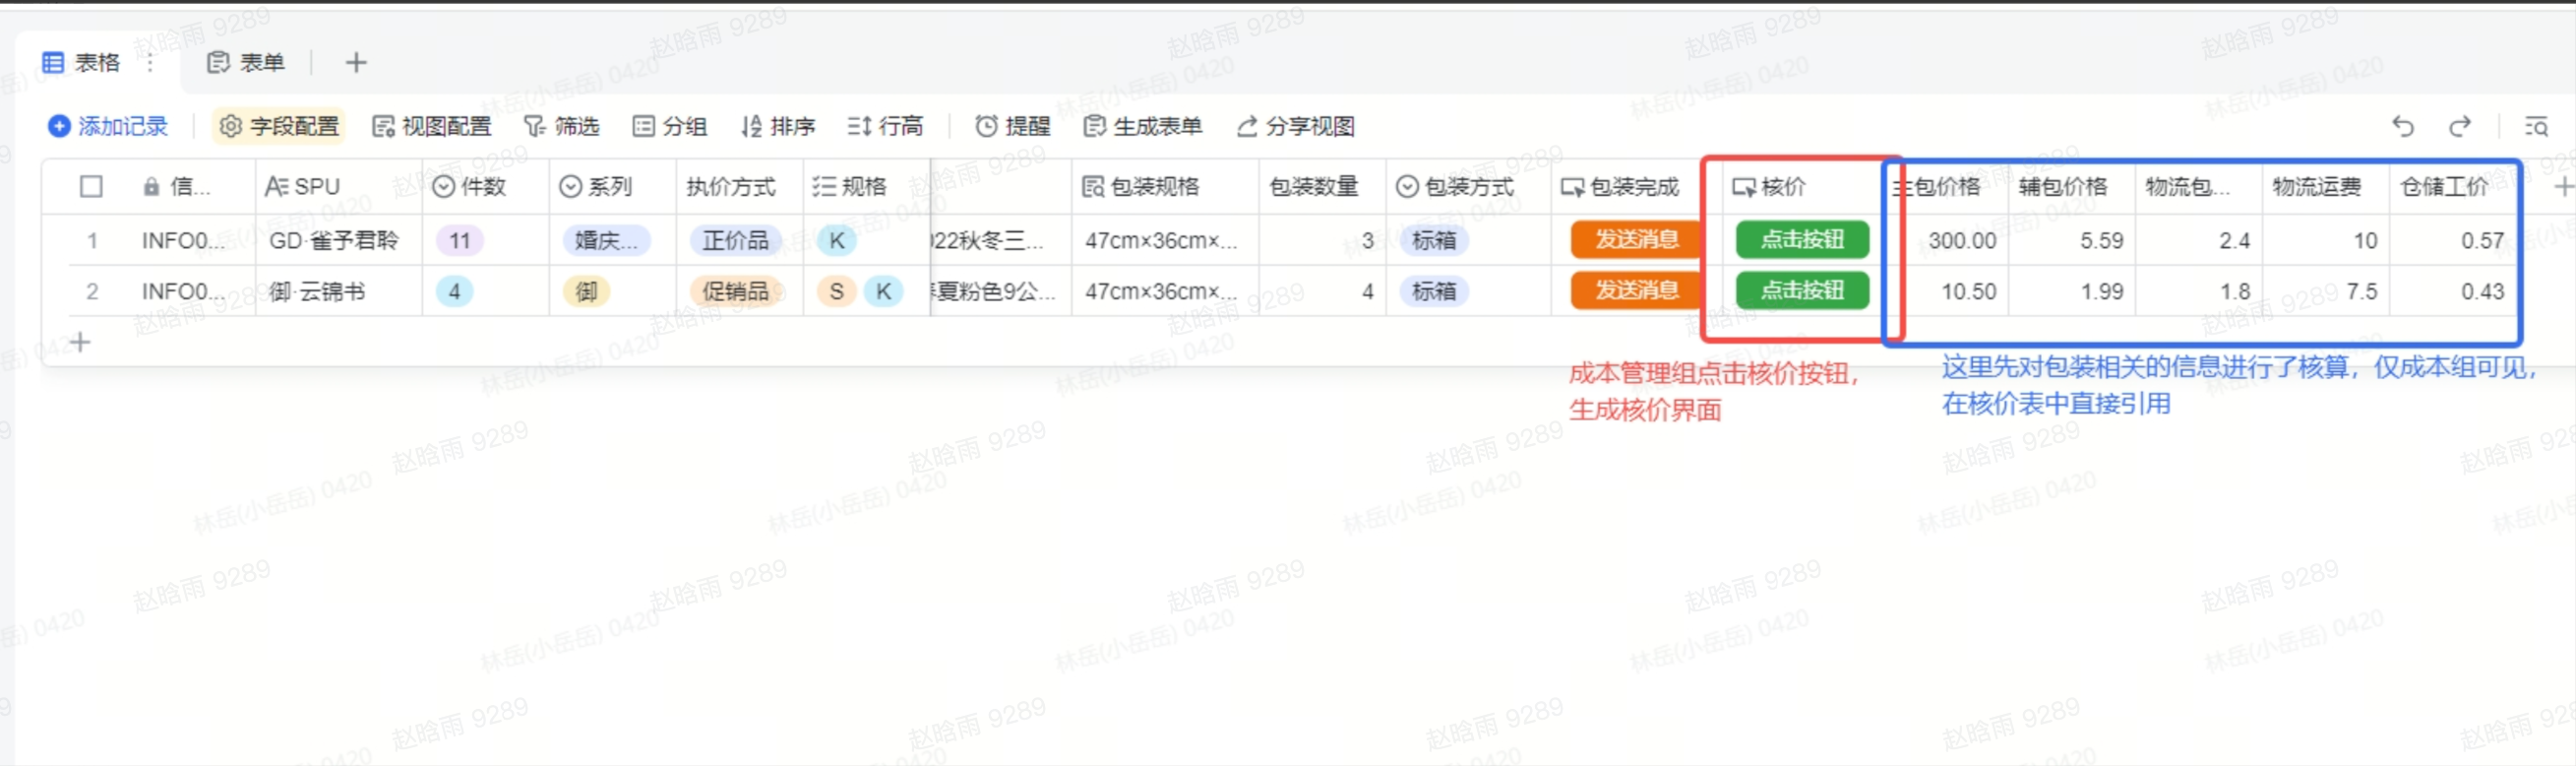Click the 添加记录 add record button

108,126
